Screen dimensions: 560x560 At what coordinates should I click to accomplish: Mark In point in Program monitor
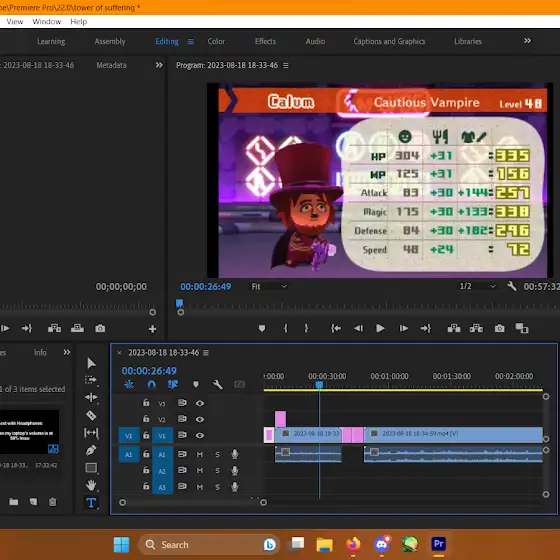coord(285,328)
